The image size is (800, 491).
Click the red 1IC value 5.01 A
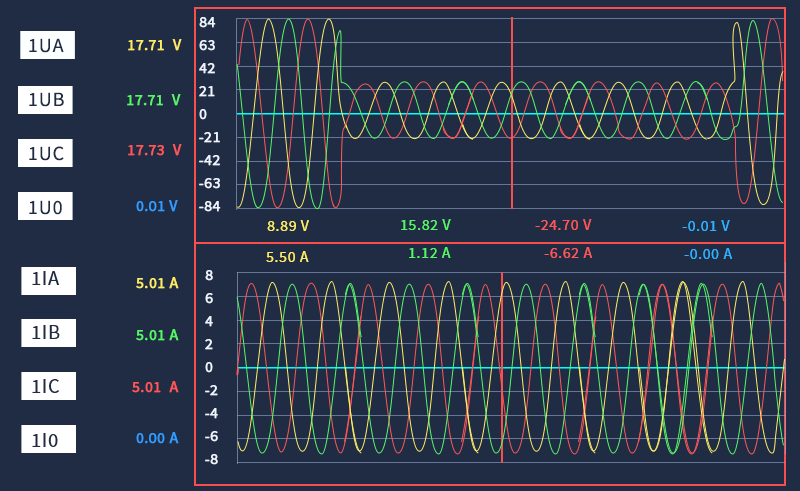click(x=155, y=387)
